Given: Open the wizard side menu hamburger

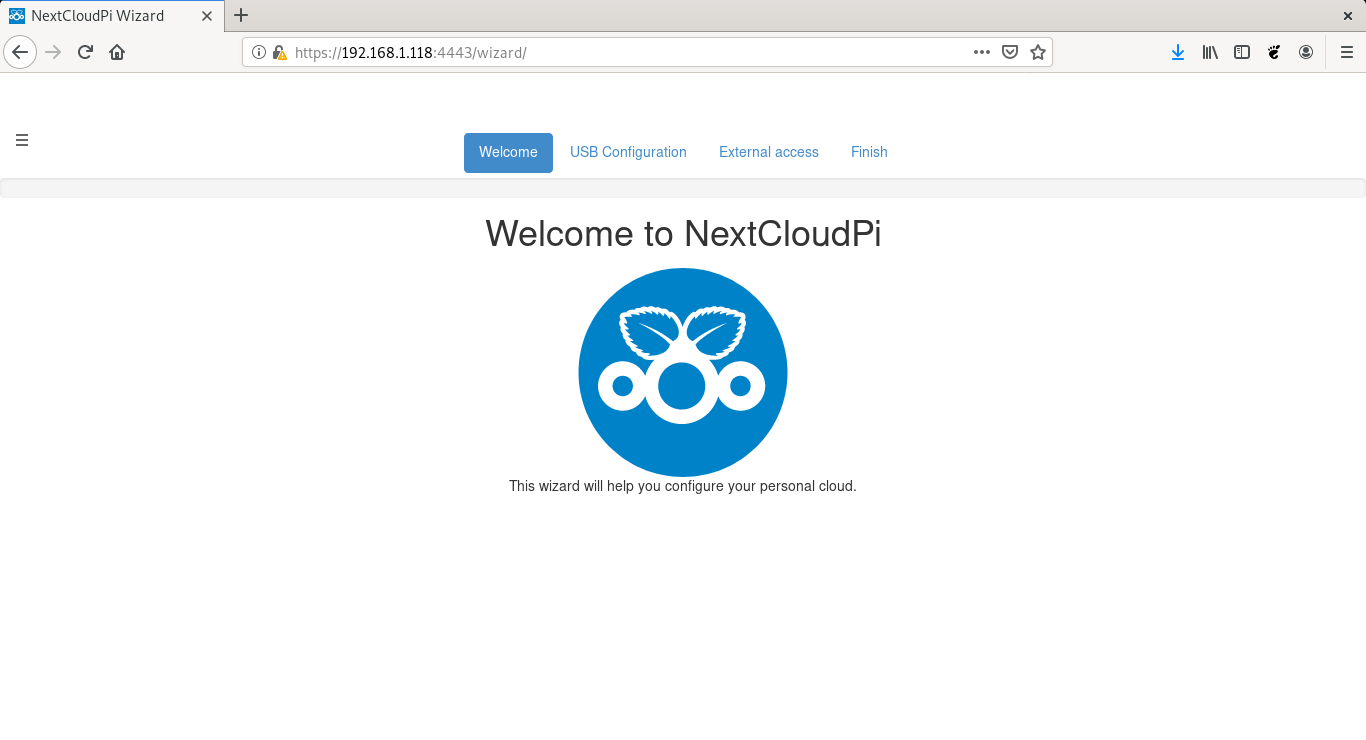Looking at the screenshot, I should tap(22, 140).
